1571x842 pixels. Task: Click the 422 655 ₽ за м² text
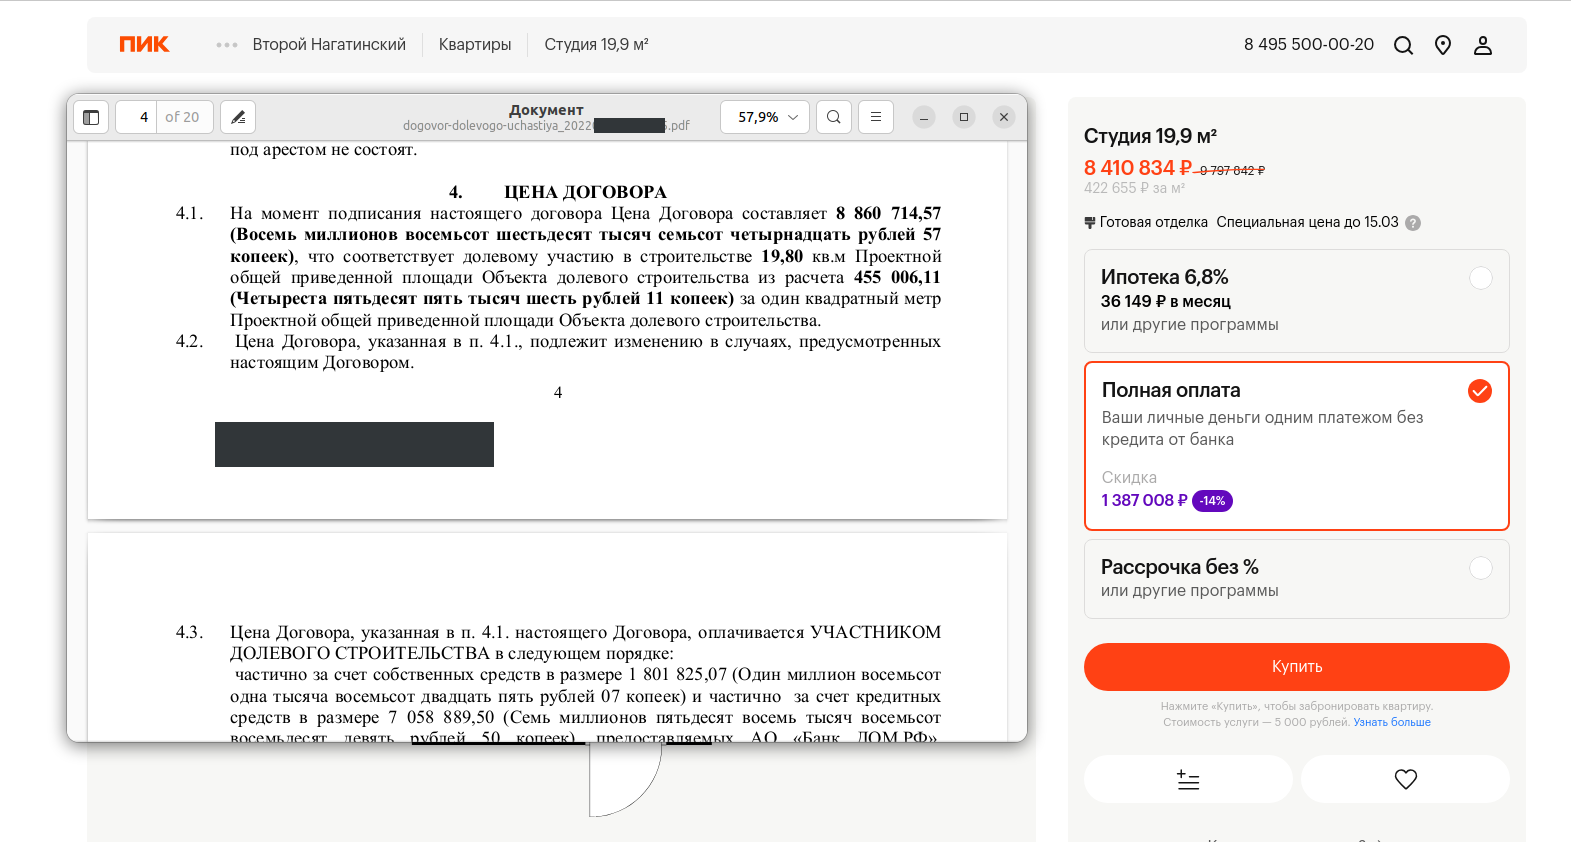point(1134,188)
